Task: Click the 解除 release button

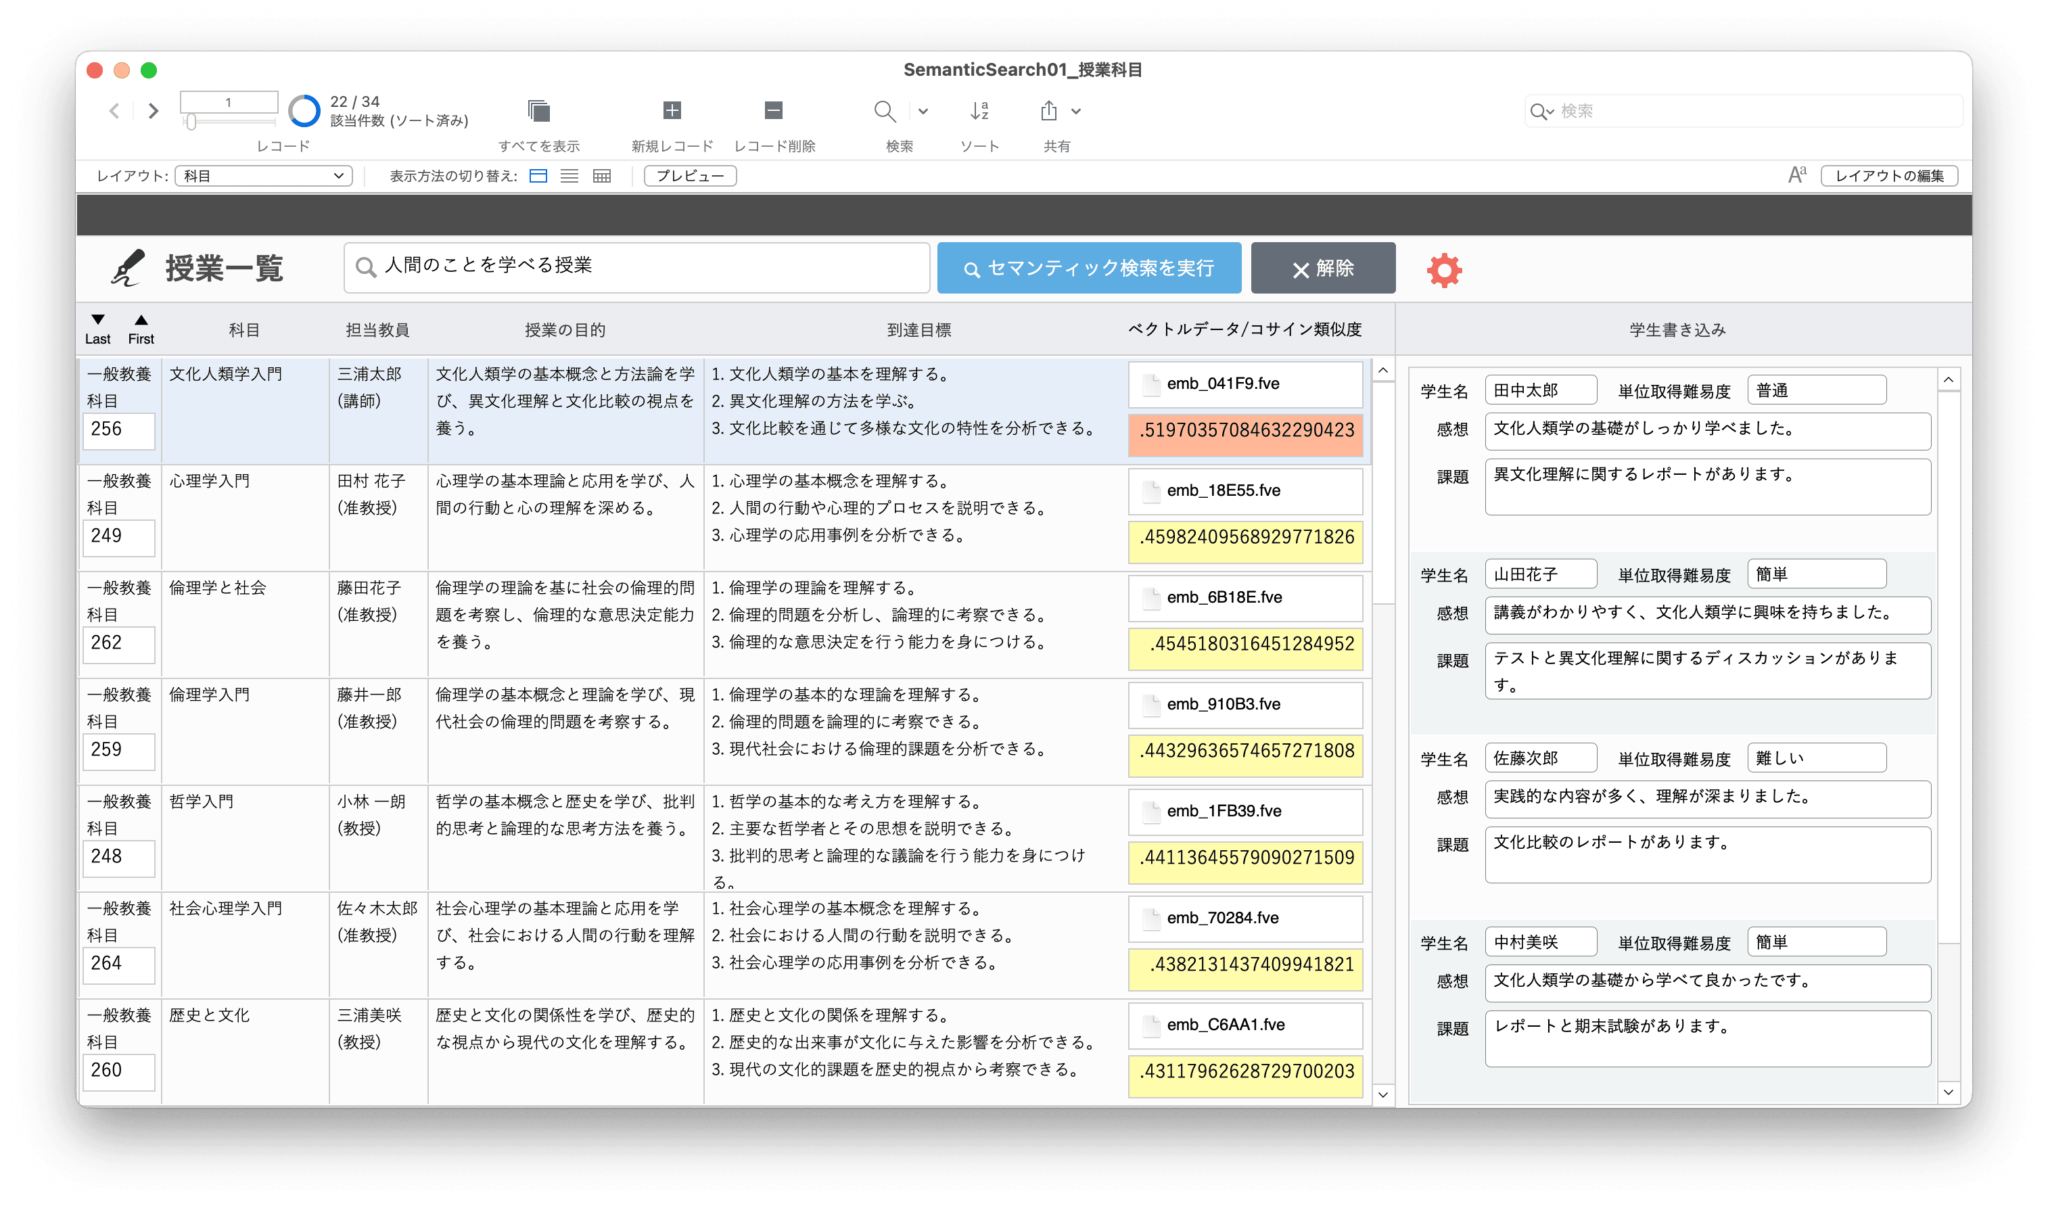Action: click(1322, 268)
